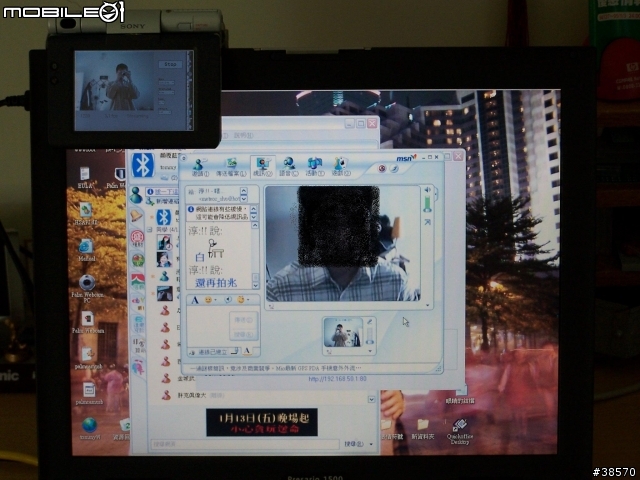Image resolution: width=640 pixels, height=480 pixels.
Task: Click the Send Files (傳送檔案) toolbar icon
Action: coord(231,167)
